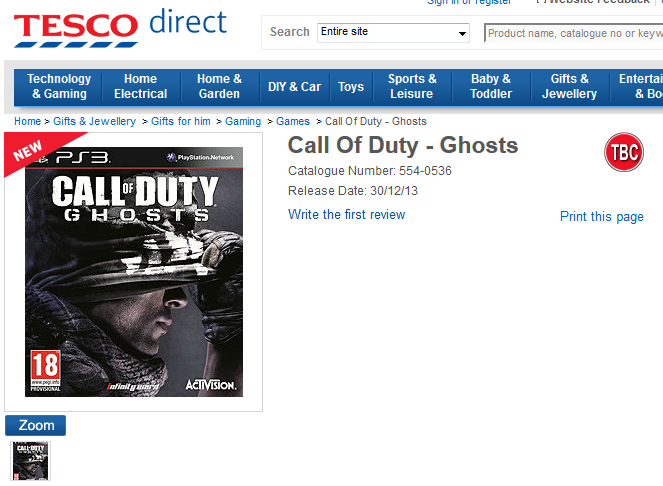Follow the Gifts & Jewellery breadcrumb link
This screenshot has width=663, height=486.
pos(95,121)
